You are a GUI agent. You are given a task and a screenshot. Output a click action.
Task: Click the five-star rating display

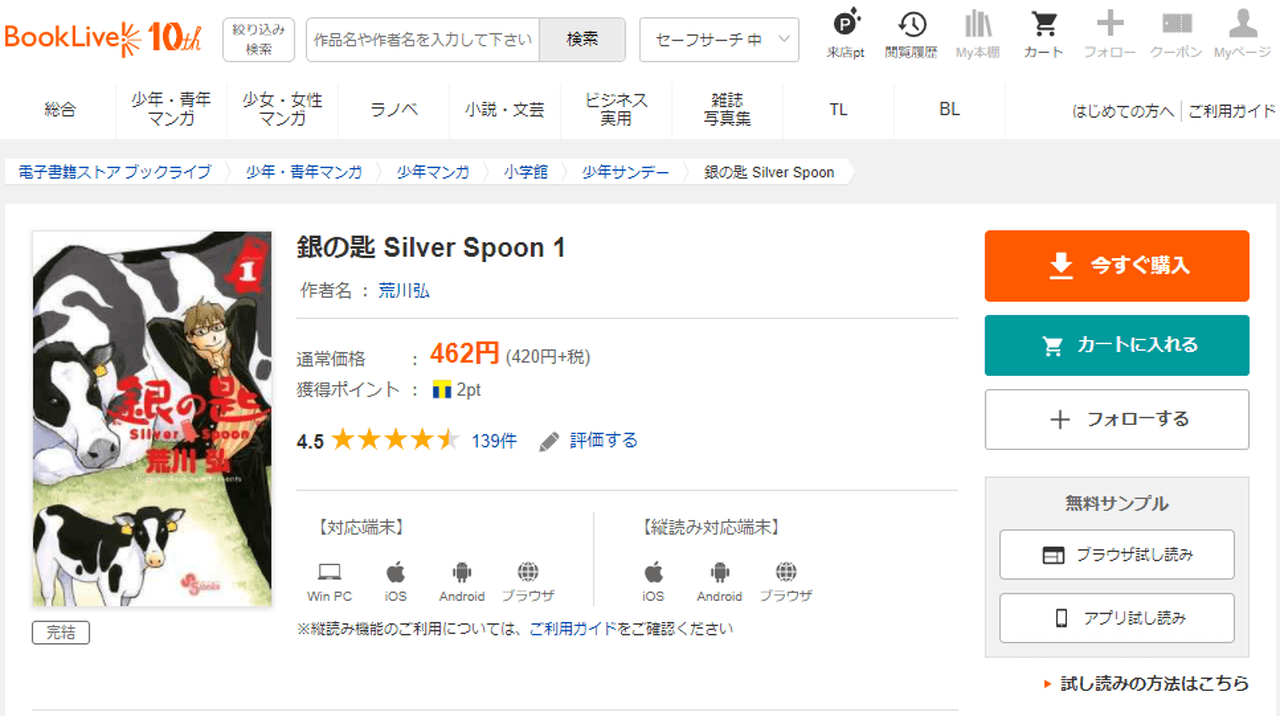coord(395,440)
